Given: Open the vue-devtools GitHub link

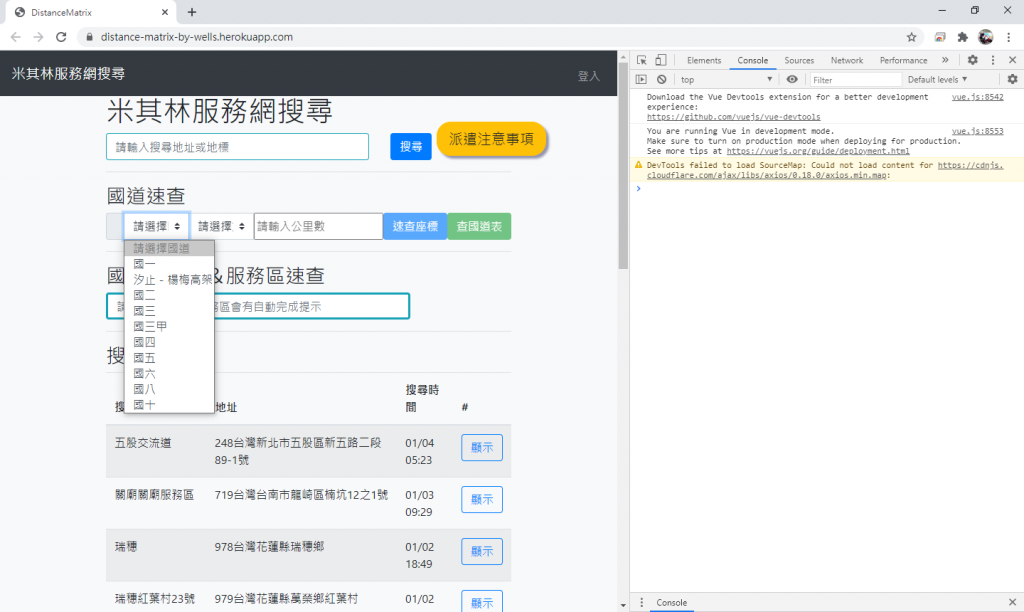Looking at the screenshot, I should tap(733, 117).
